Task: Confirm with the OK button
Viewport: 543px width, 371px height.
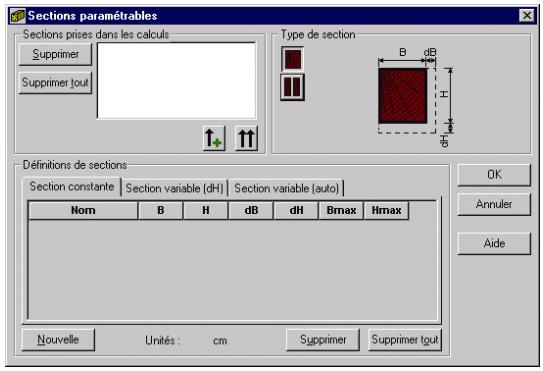Action: 494,175
